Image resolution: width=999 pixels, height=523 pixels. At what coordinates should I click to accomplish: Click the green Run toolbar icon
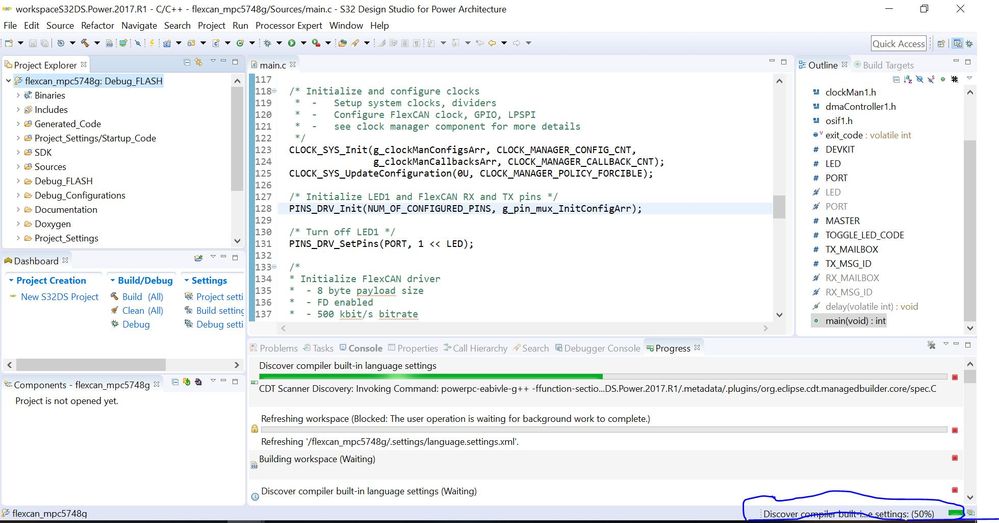tap(291, 43)
